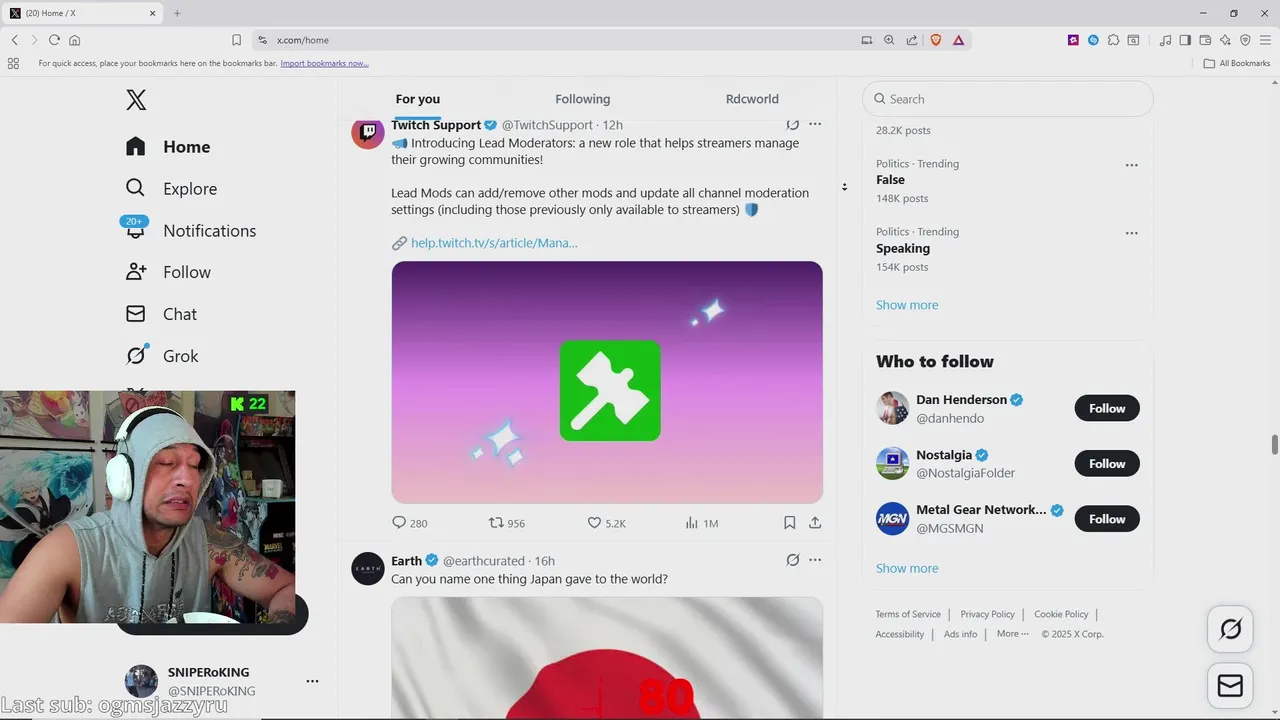Open more options for False trend
The width and height of the screenshot is (1280, 720).
point(1131,165)
